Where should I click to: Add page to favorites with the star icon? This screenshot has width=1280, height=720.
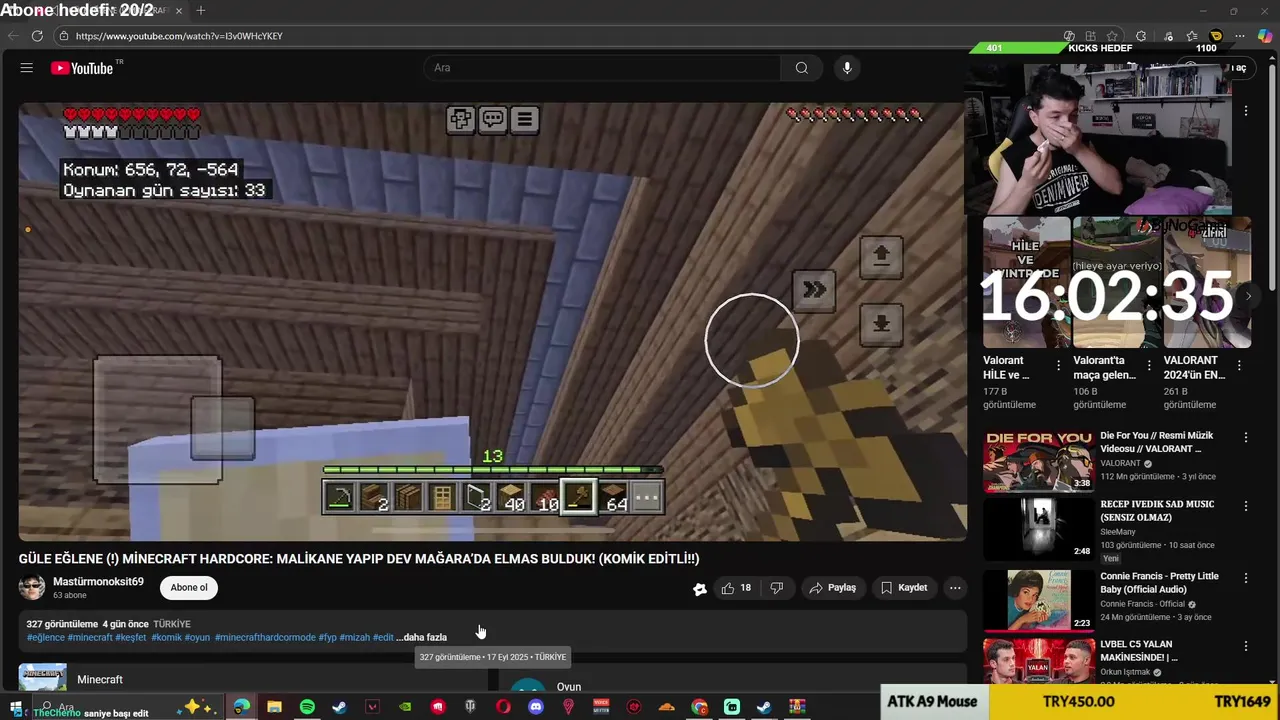(1112, 36)
